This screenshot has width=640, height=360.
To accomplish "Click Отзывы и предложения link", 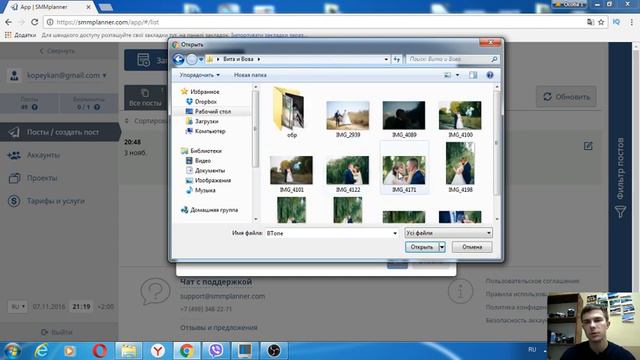I will (219, 327).
